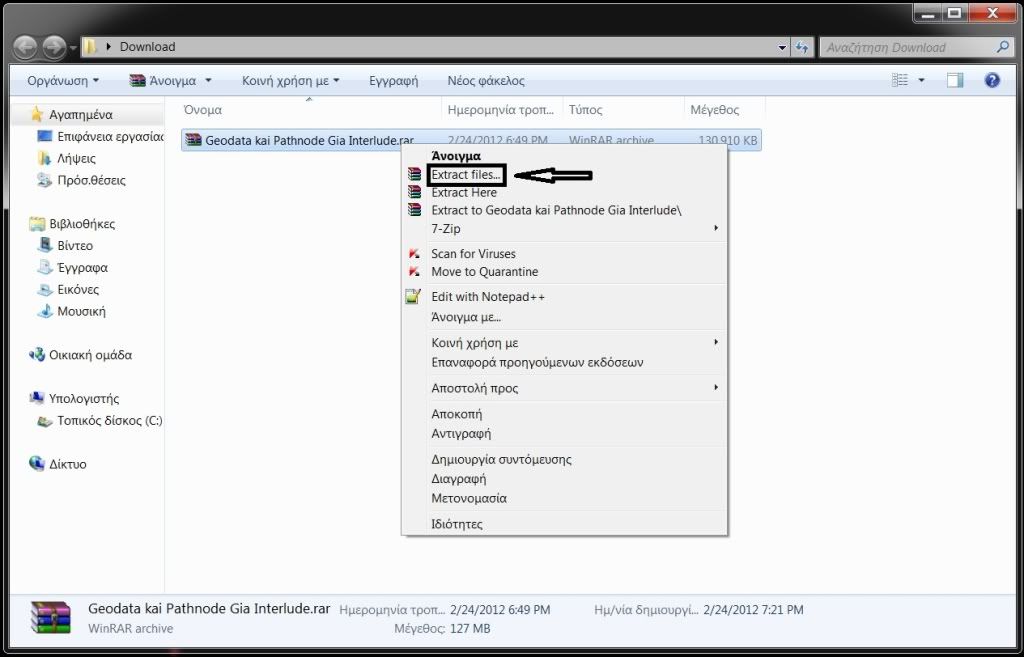
Task: Expand the view options dropdown arrow
Action: coord(921,81)
